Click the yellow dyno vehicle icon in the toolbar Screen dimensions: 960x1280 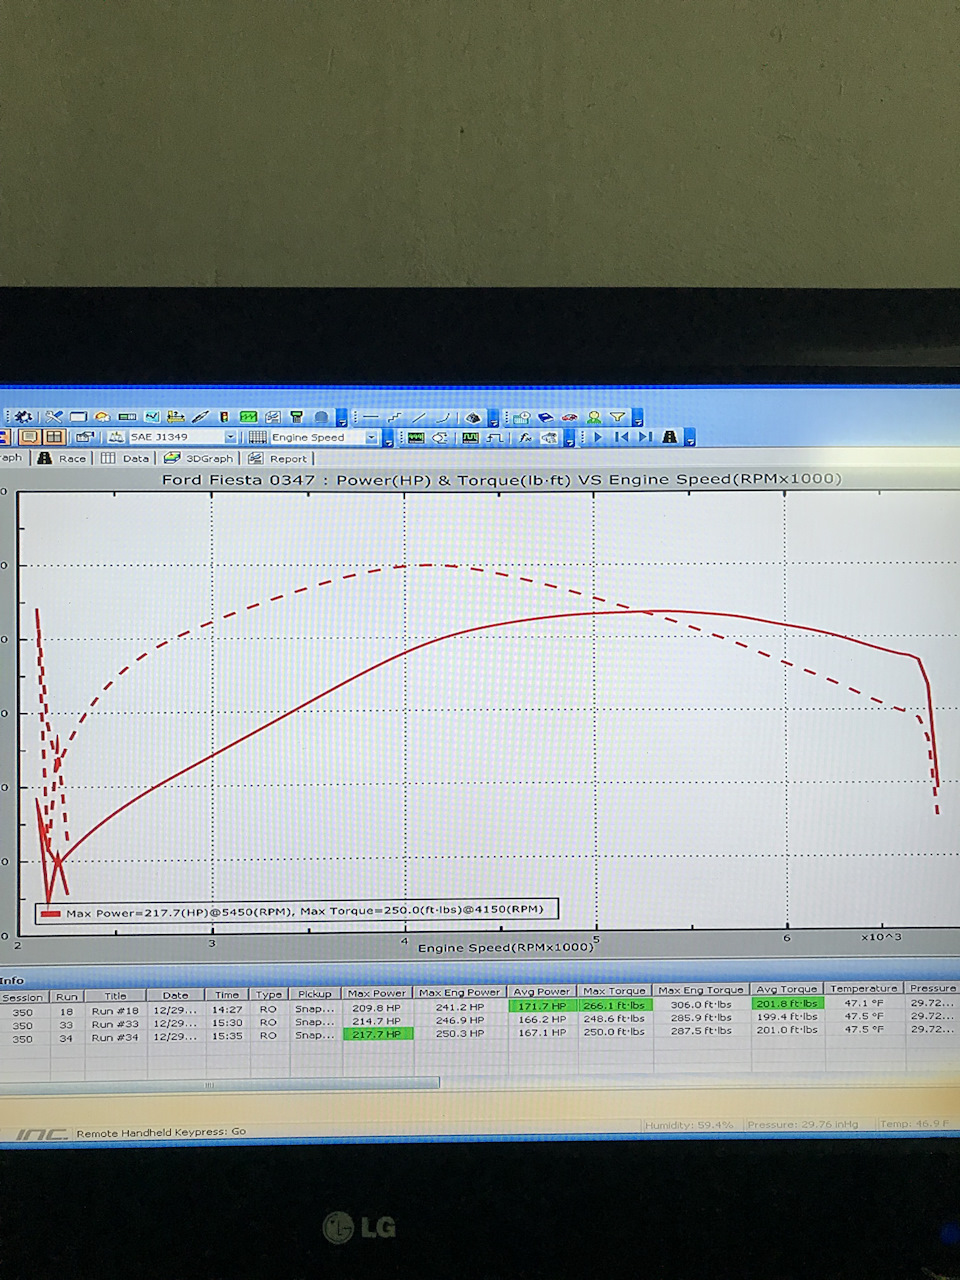point(176,417)
